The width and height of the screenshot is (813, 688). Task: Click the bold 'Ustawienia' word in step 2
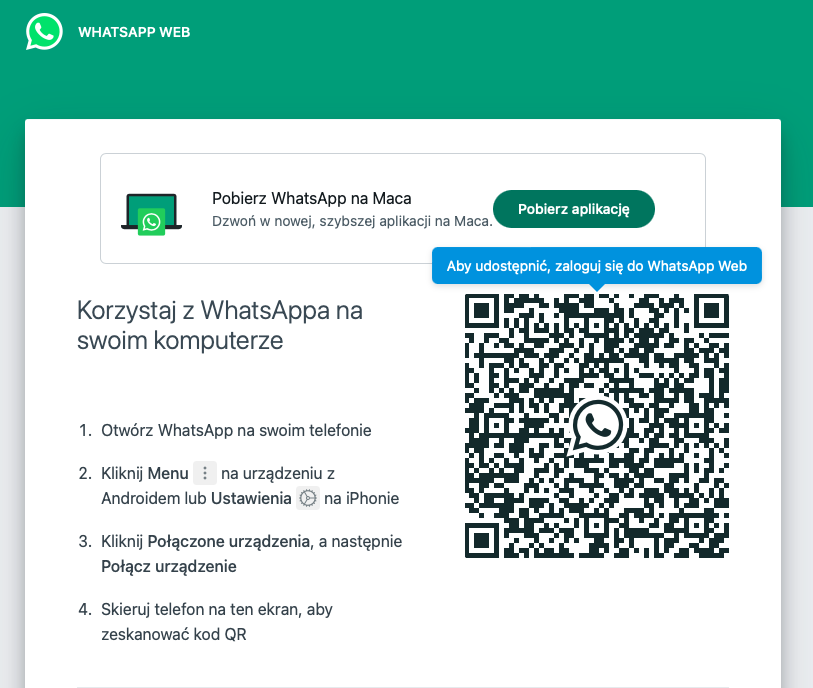251,498
